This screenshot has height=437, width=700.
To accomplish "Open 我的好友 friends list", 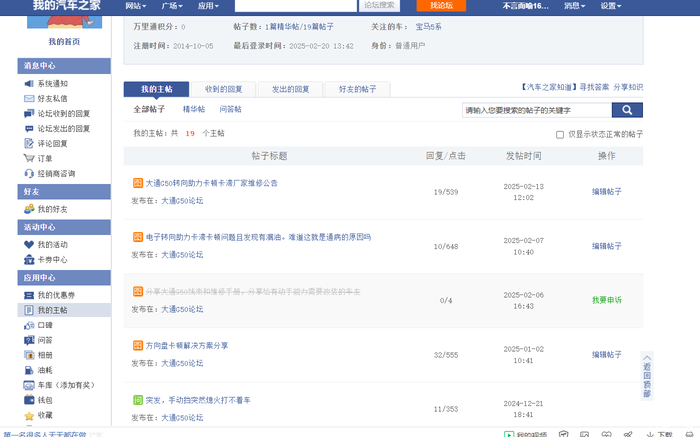I will [x=52, y=209].
